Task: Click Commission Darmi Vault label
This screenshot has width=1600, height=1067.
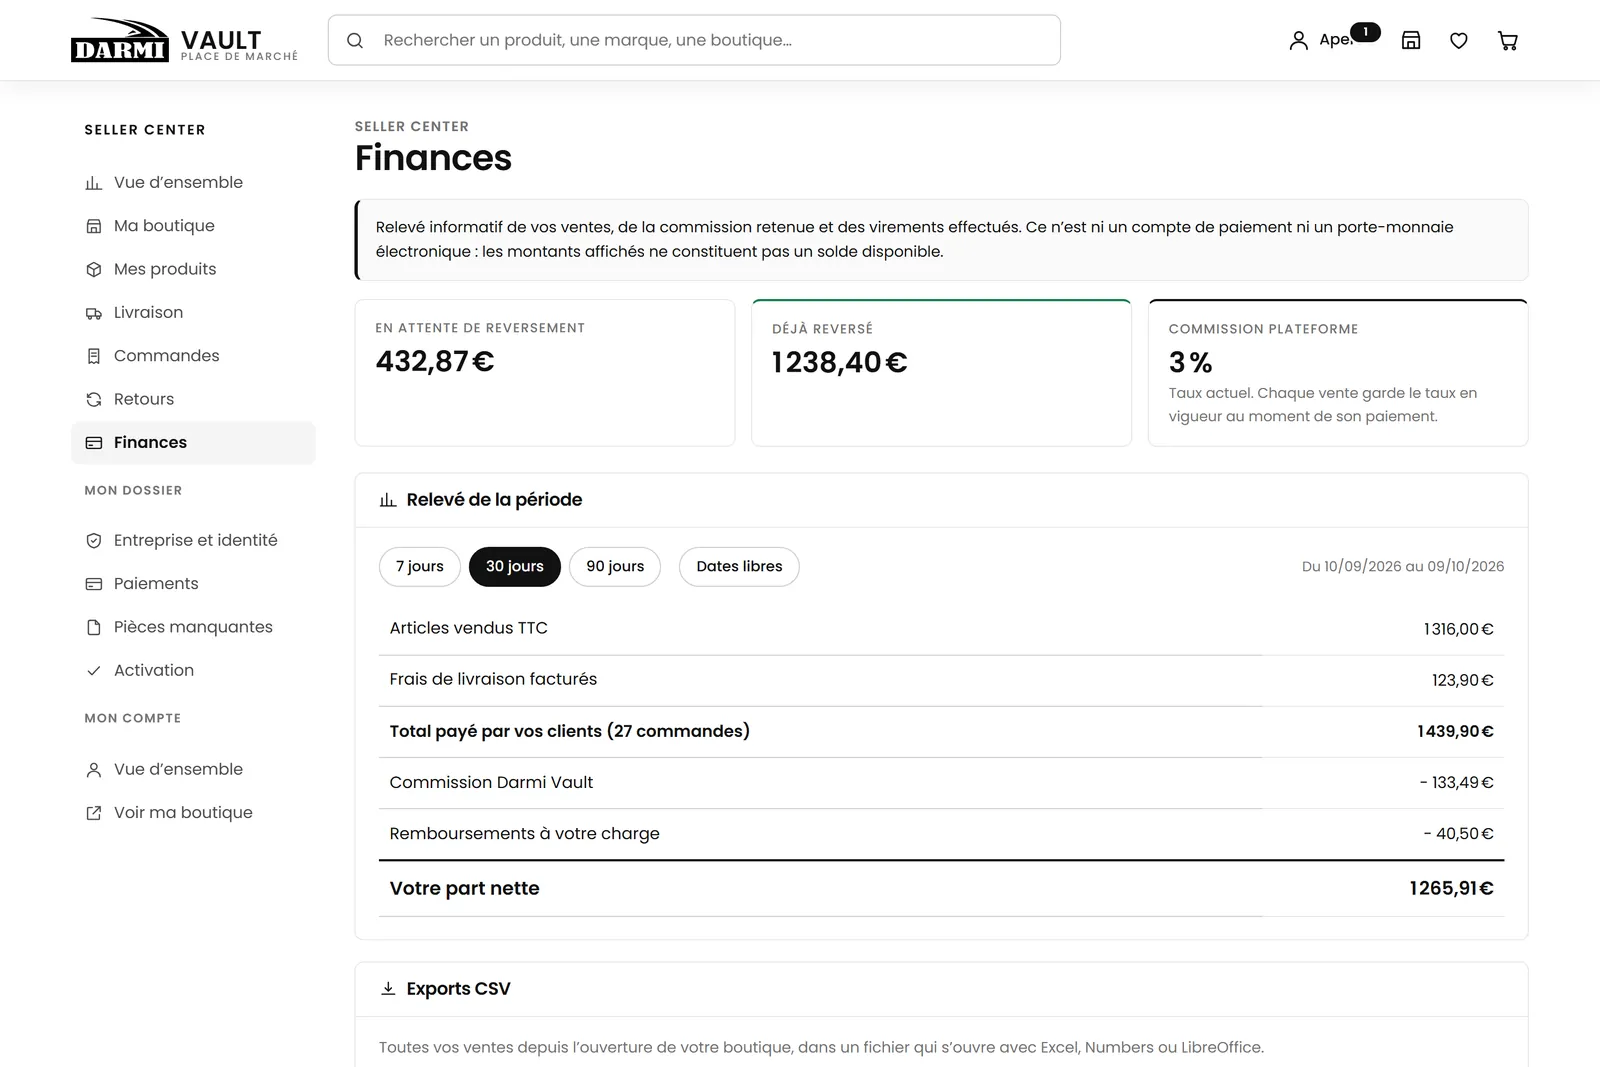Action: coord(491,782)
